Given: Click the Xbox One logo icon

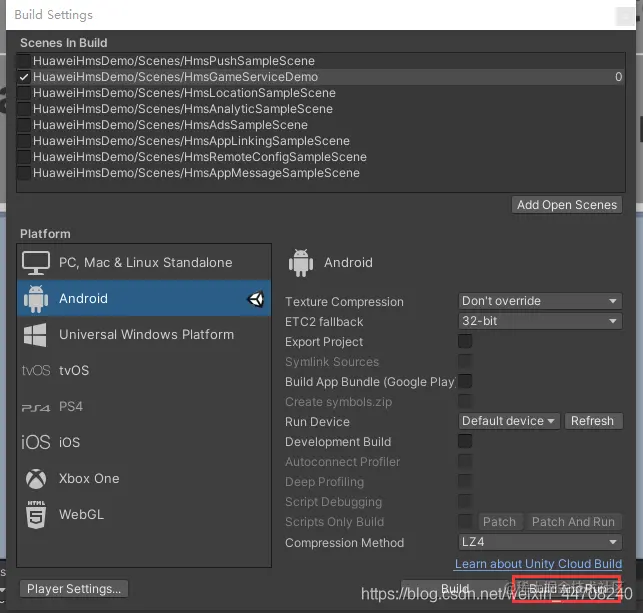Looking at the screenshot, I should 36,479.
